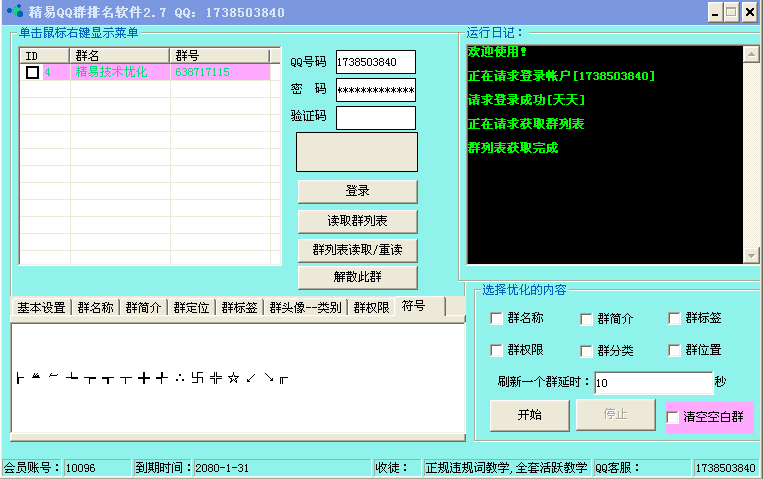Click the star ☆ symbol

(234, 378)
